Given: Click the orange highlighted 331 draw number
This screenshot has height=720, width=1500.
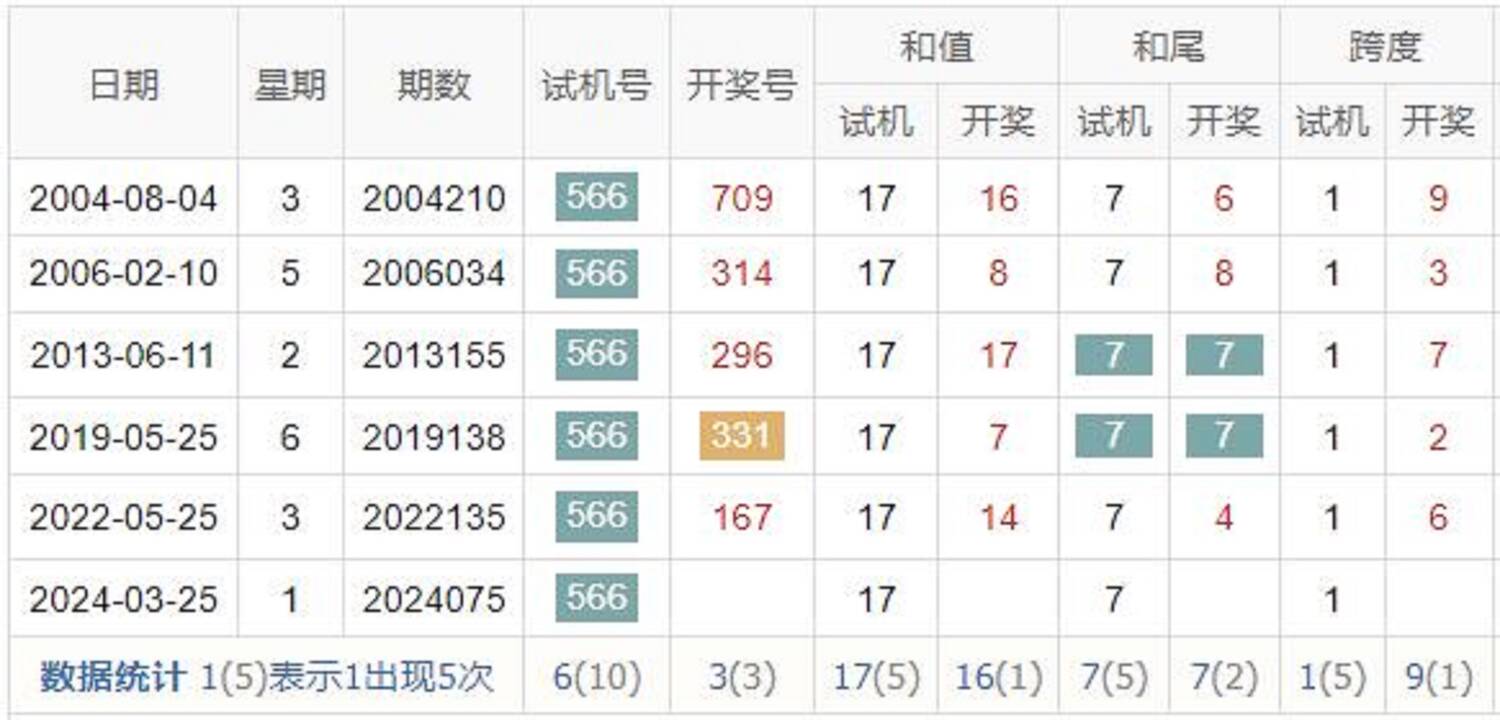Looking at the screenshot, I should tap(741, 436).
